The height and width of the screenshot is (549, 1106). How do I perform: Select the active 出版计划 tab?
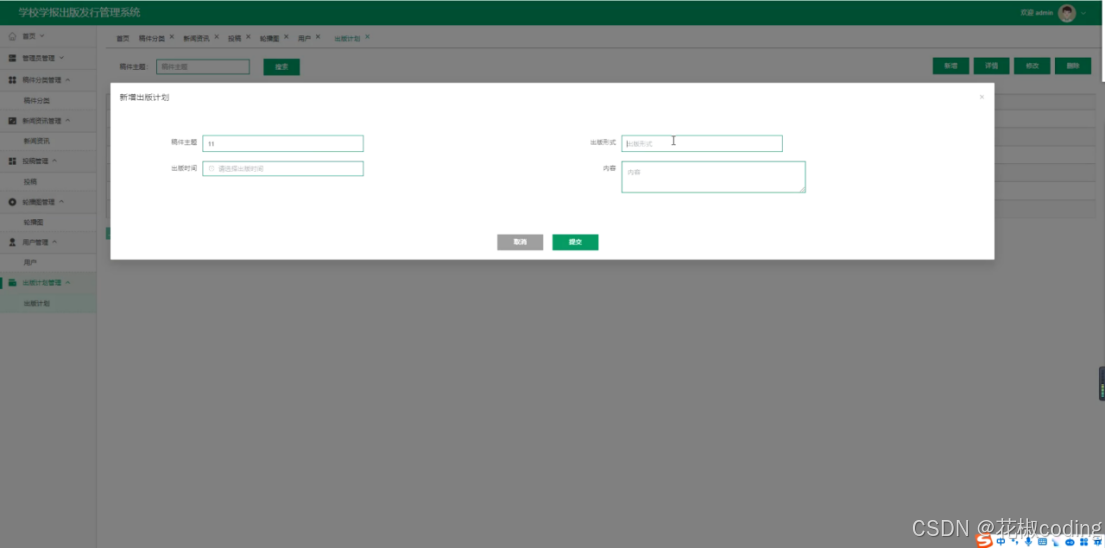point(347,39)
